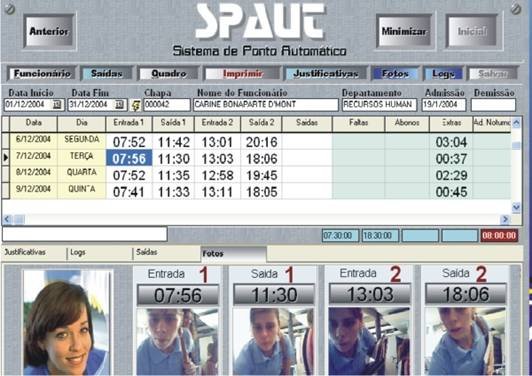Click the row pointer arrow for 7/12/2004
The height and width of the screenshot is (376, 532).
(5, 158)
